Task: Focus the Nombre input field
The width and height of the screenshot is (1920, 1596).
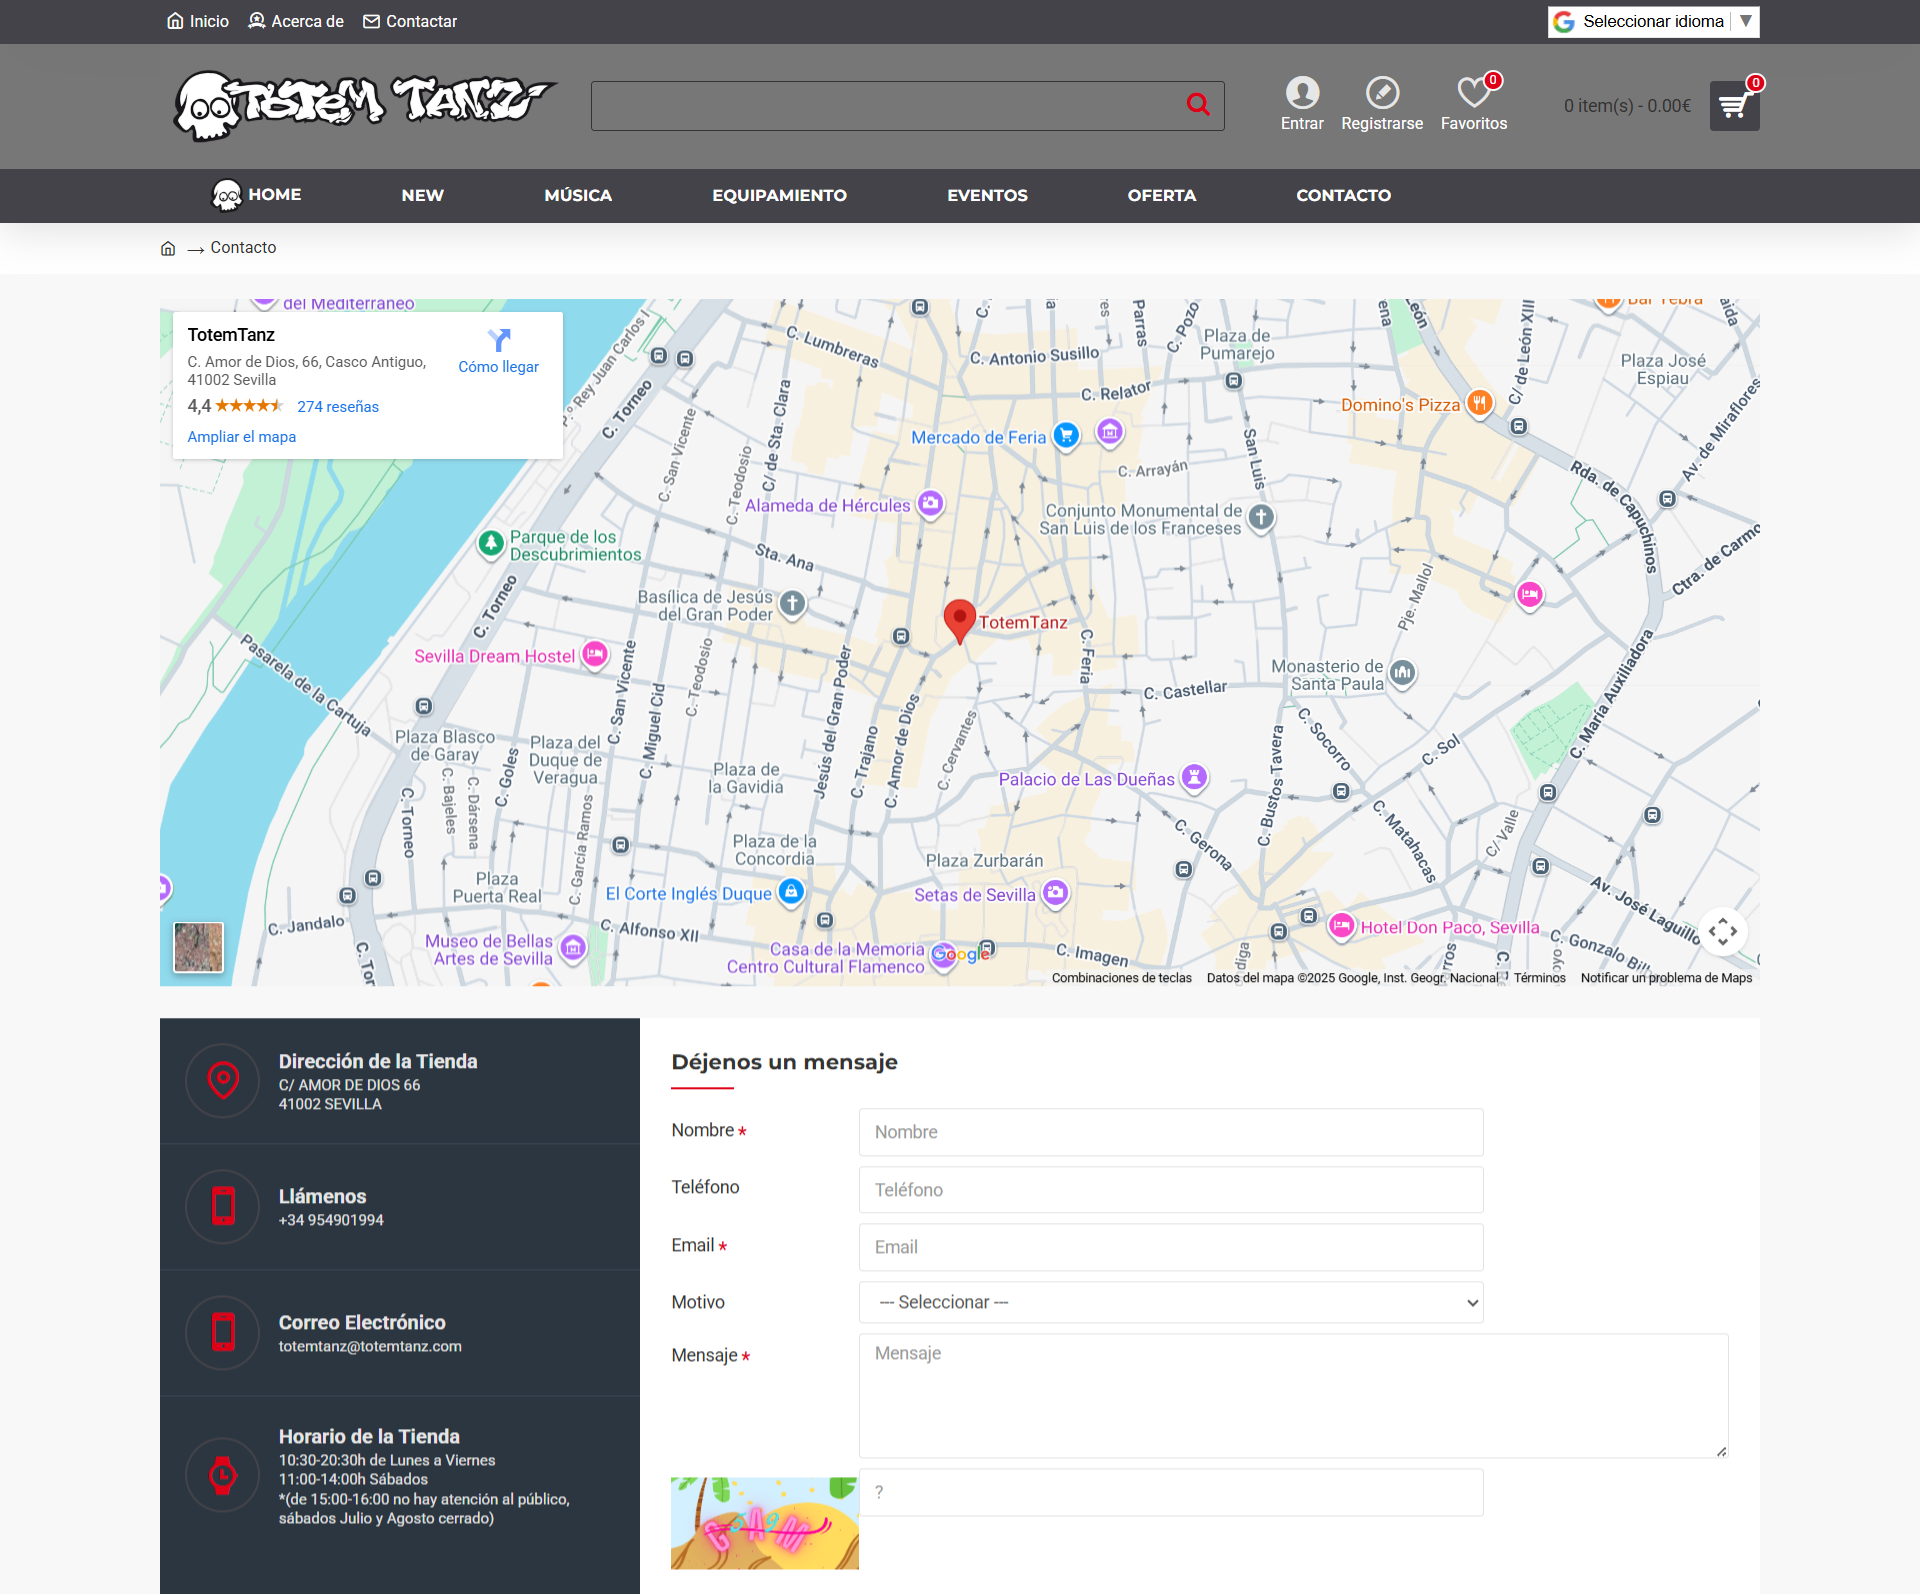Action: point(1170,1132)
